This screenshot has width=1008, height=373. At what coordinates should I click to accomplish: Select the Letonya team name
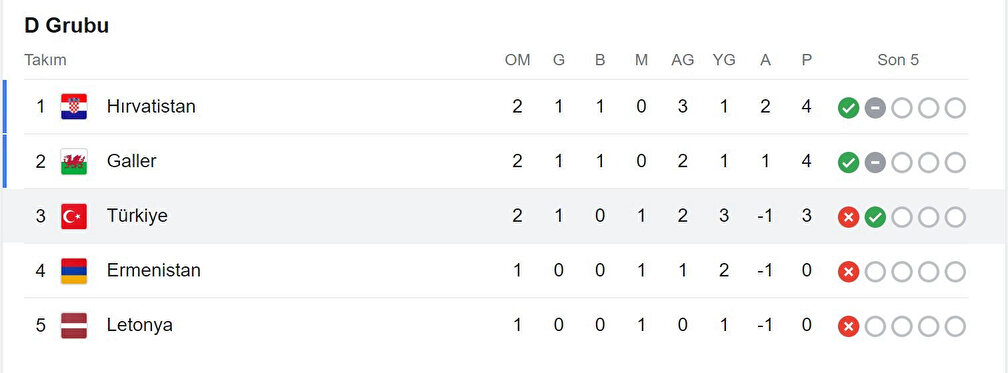[x=140, y=325]
